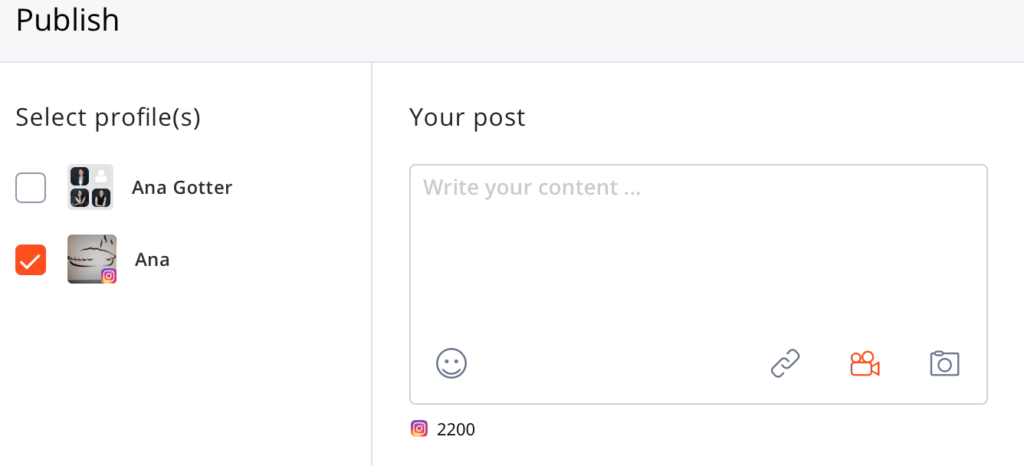Click the empty area below the Ana profile

[185, 380]
